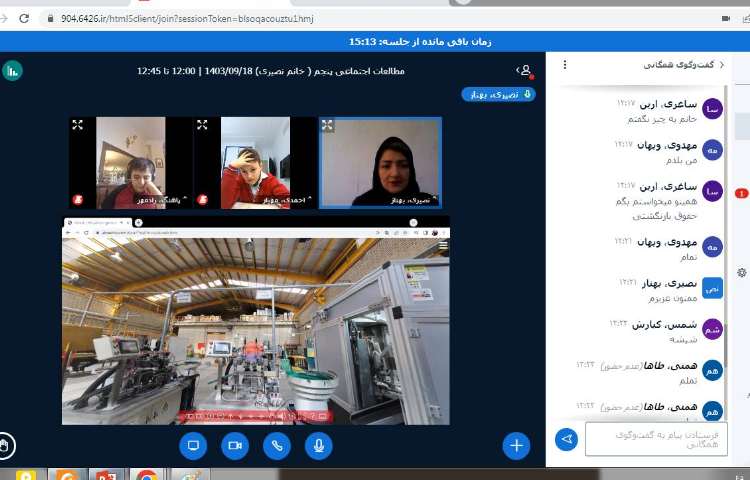750x480 pixels.
Task: Click the green polling stats icon
Action: point(12,71)
